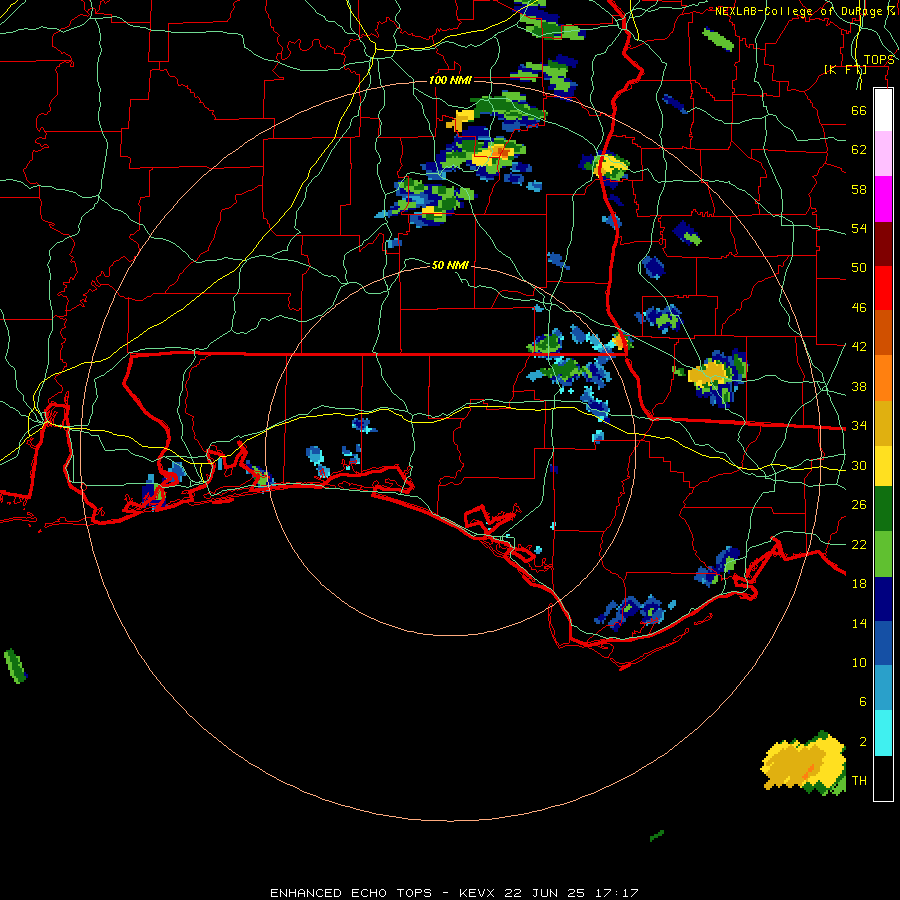900x900 pixels.
Task: Select the magenta swatch in the legend
Action: 883,199
